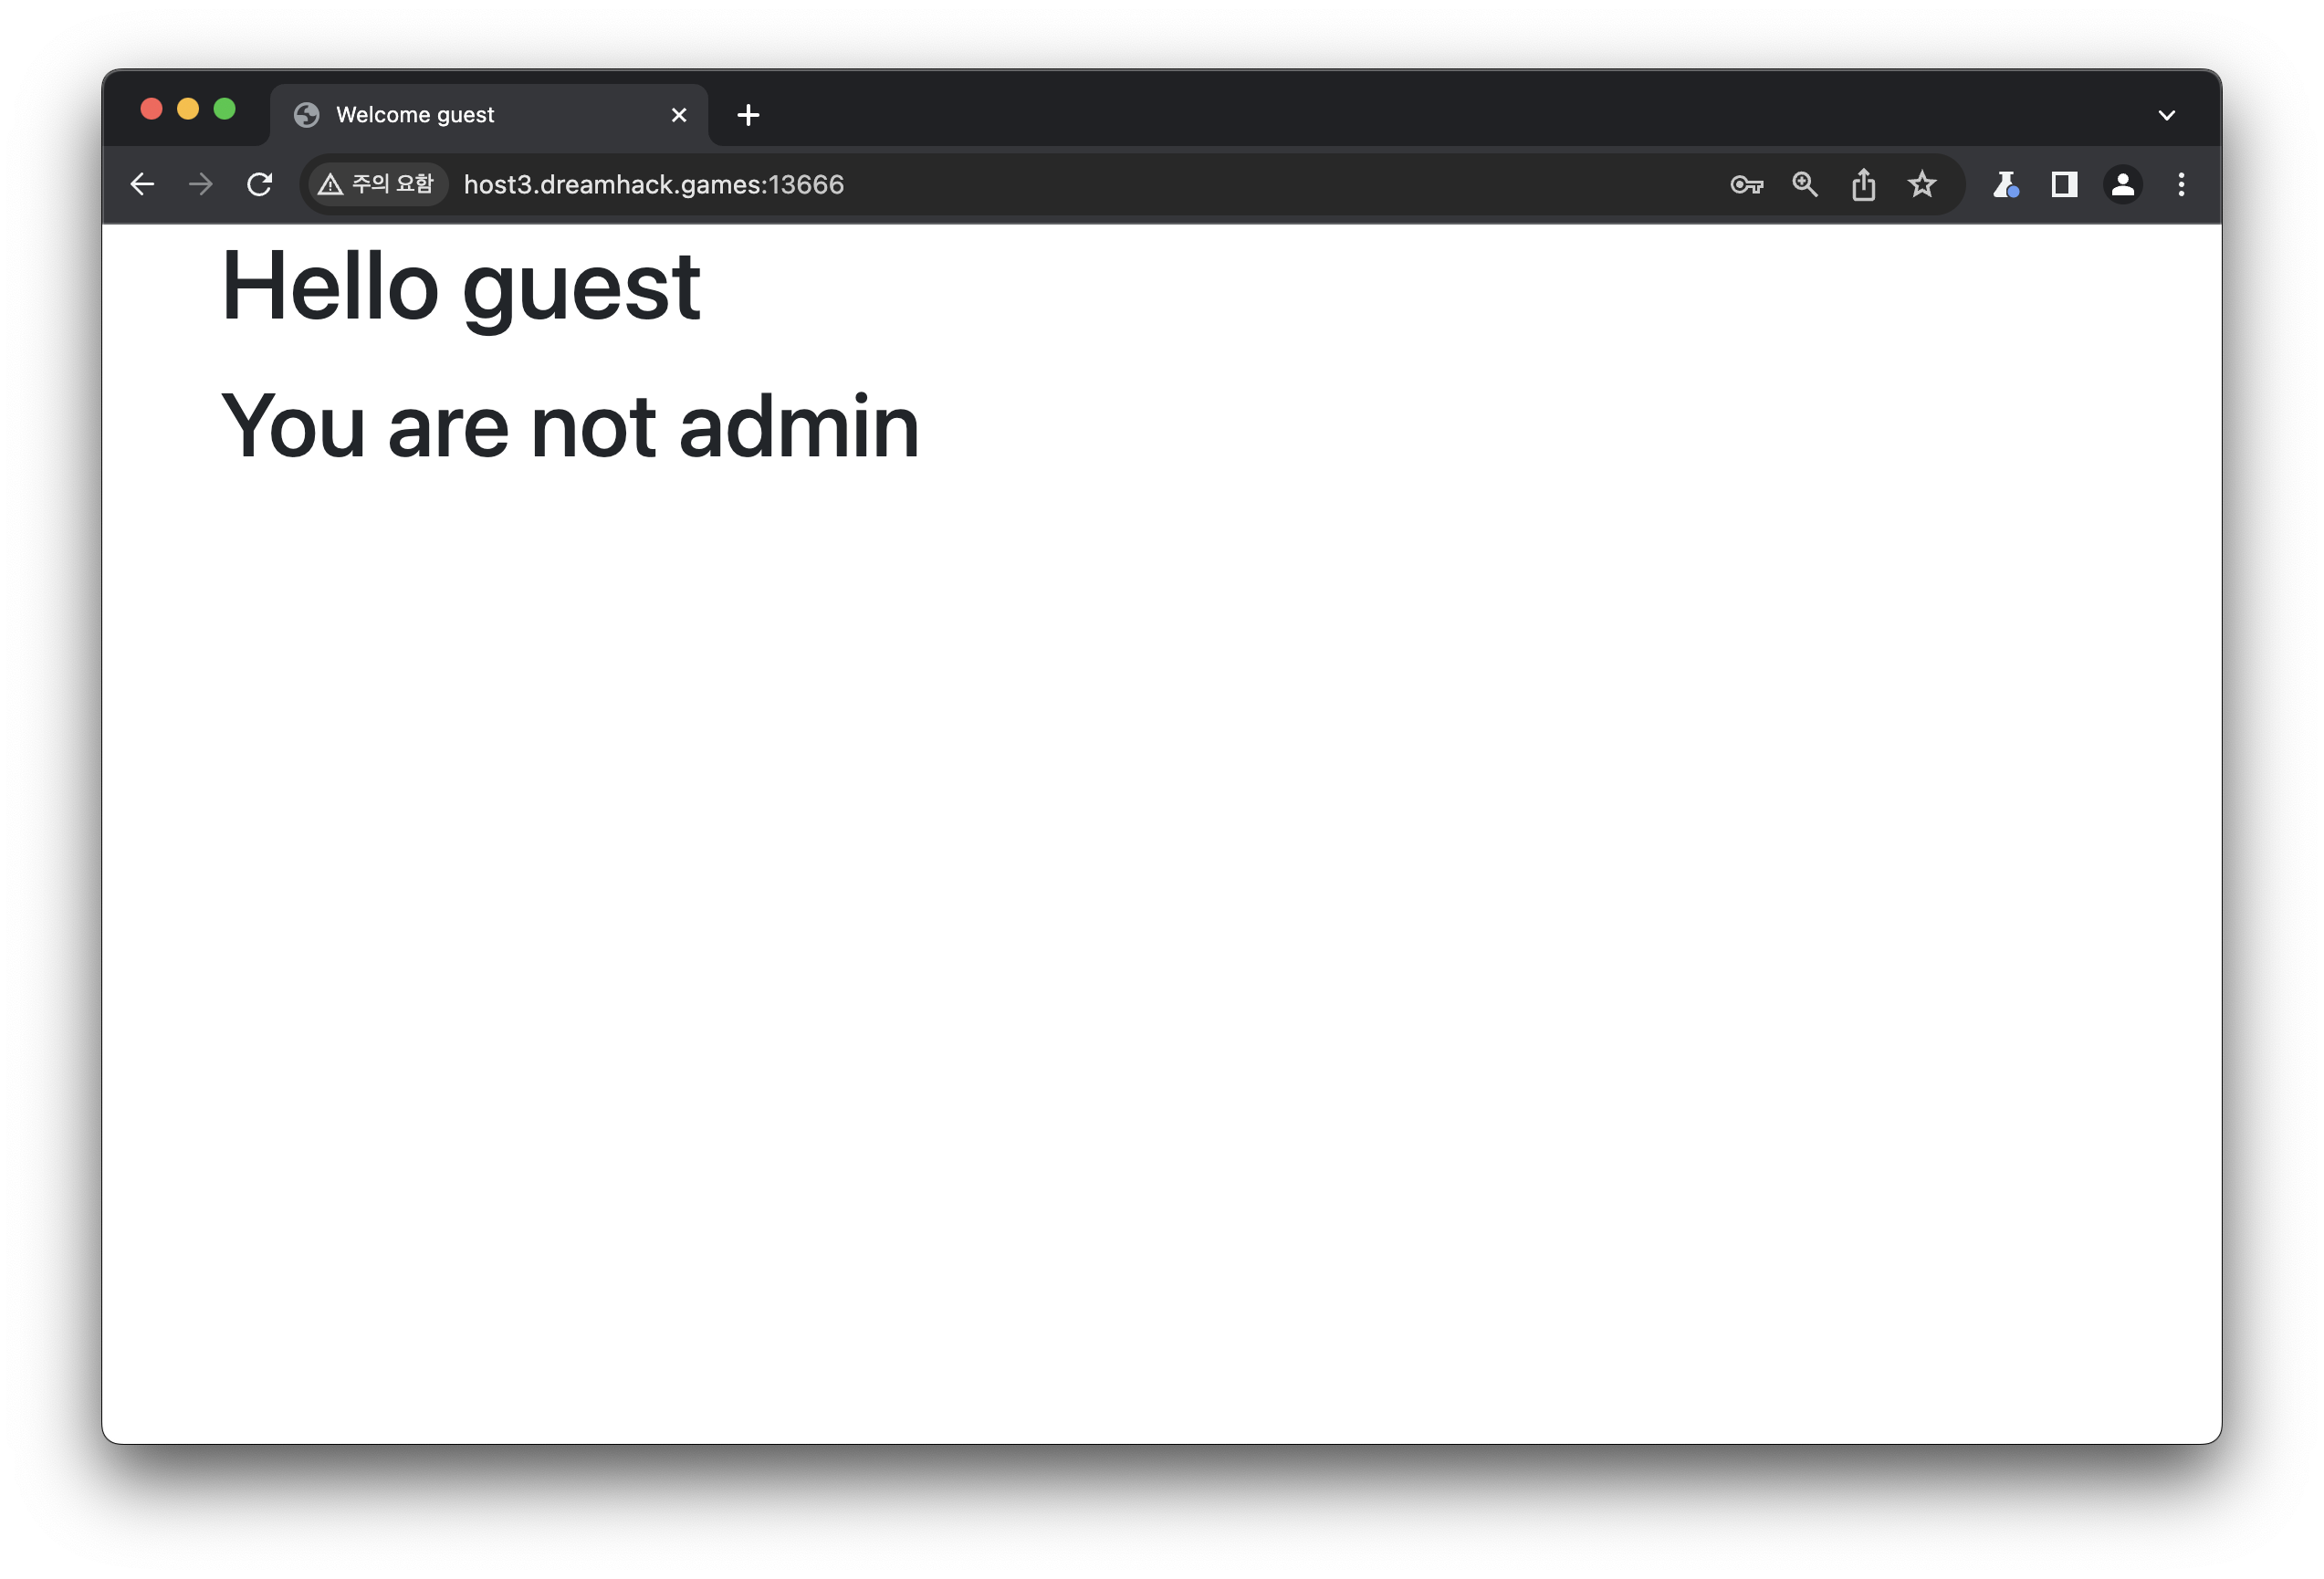This screenshot has height=1579, width=2324.
Task: Click the zoom magnifier icon in address bar
Action: click(1805, 184)
